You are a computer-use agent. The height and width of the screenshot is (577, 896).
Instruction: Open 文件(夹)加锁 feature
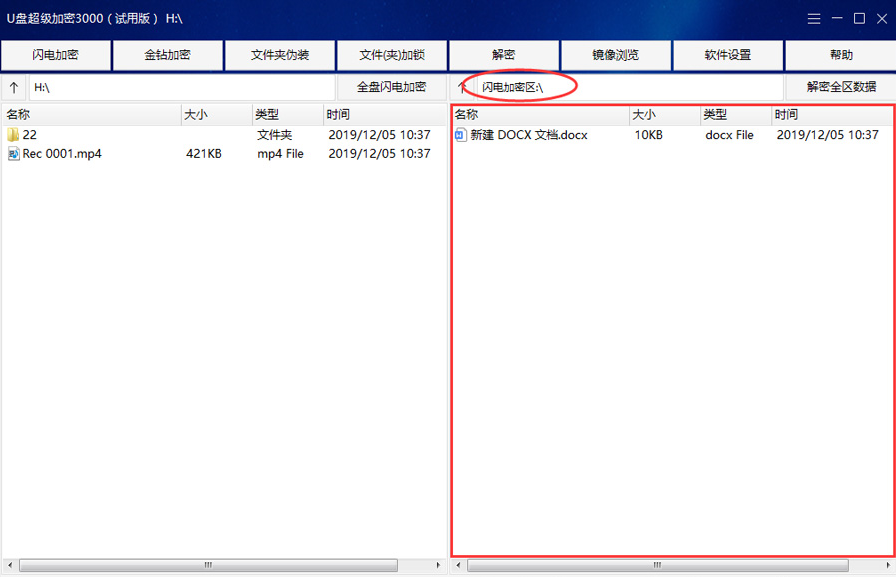coord(392,55)
